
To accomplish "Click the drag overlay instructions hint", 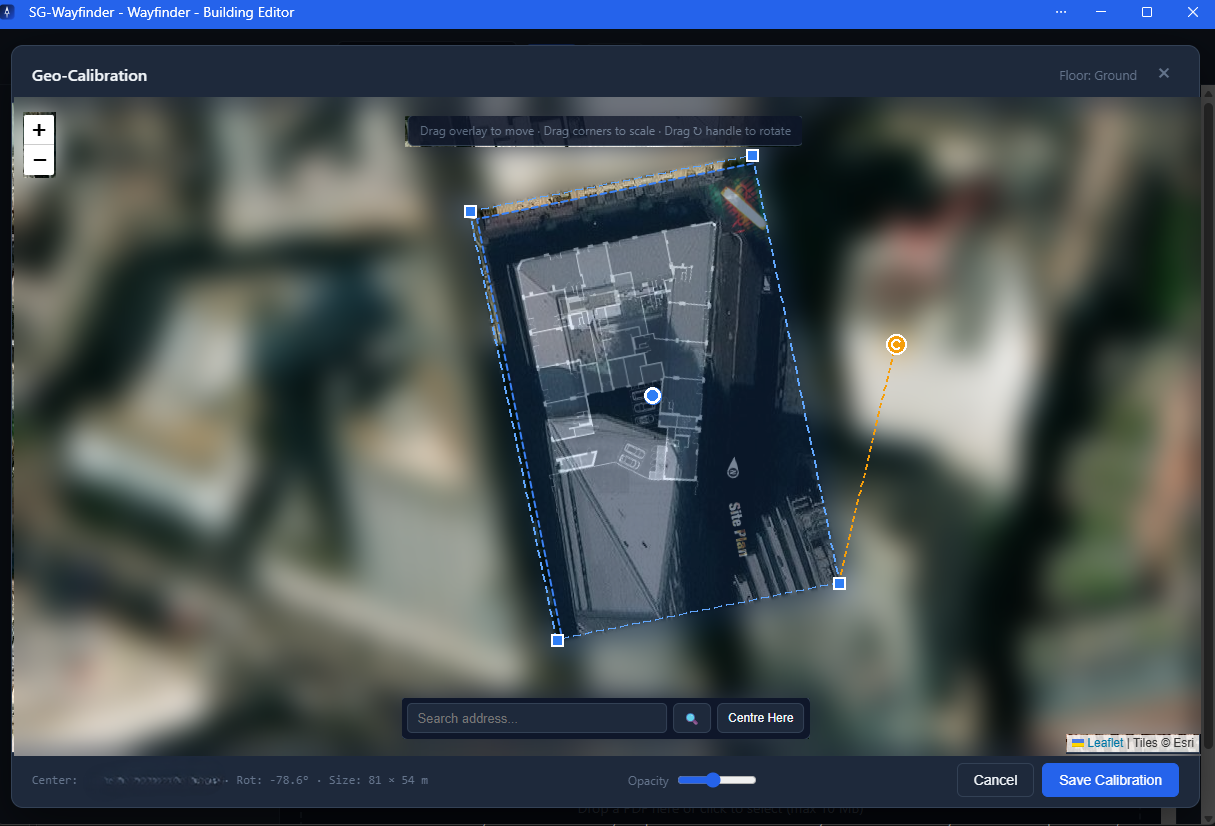I will [x=605, y=131].
